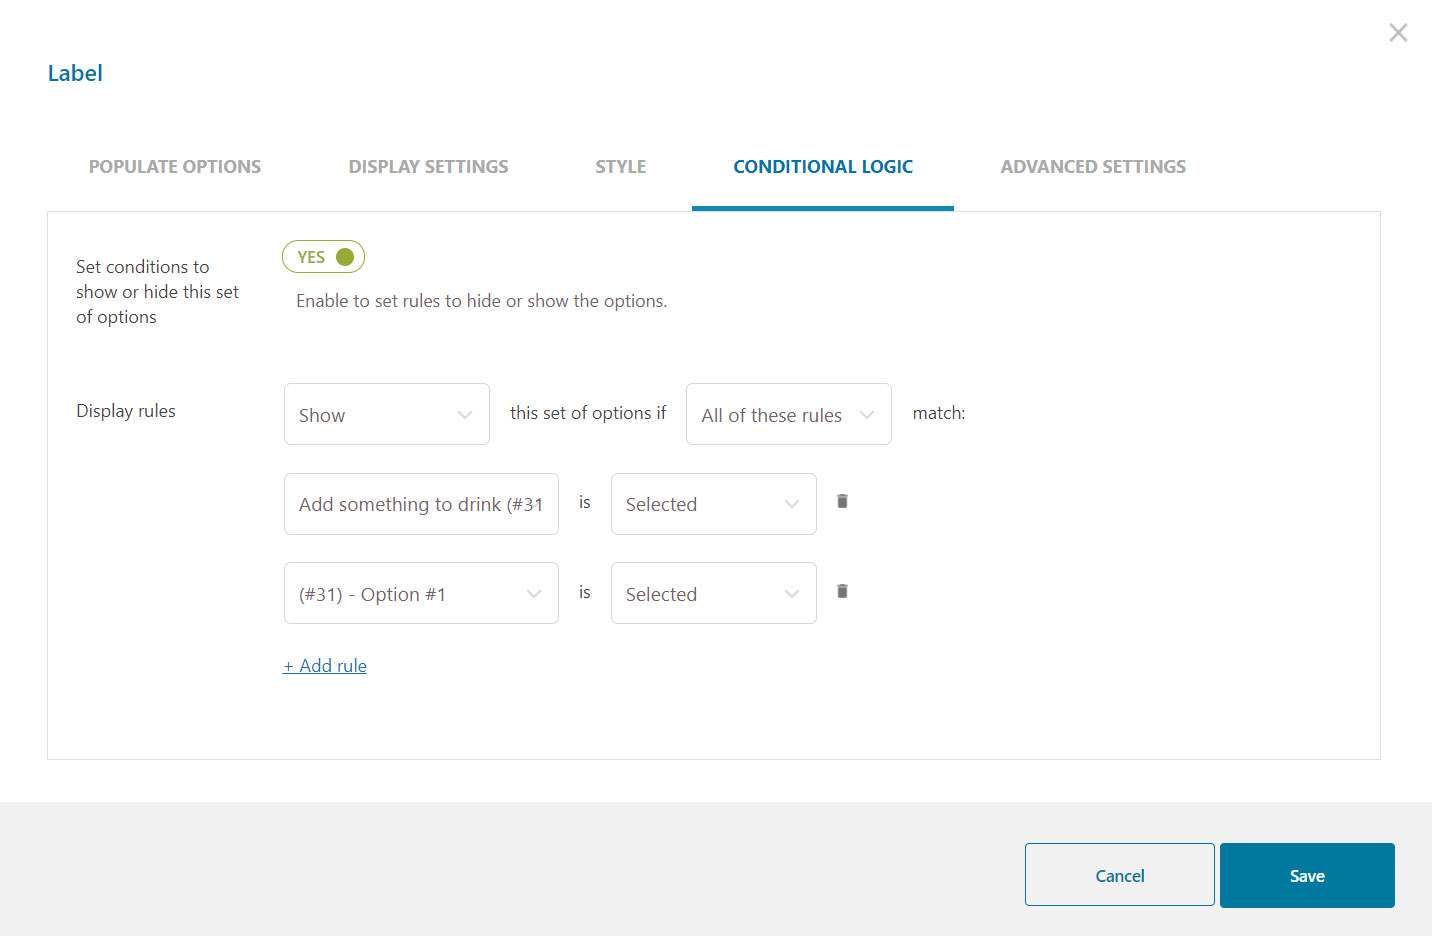Open the '(#31) - Option #1' dropdown

coord(421,593)
